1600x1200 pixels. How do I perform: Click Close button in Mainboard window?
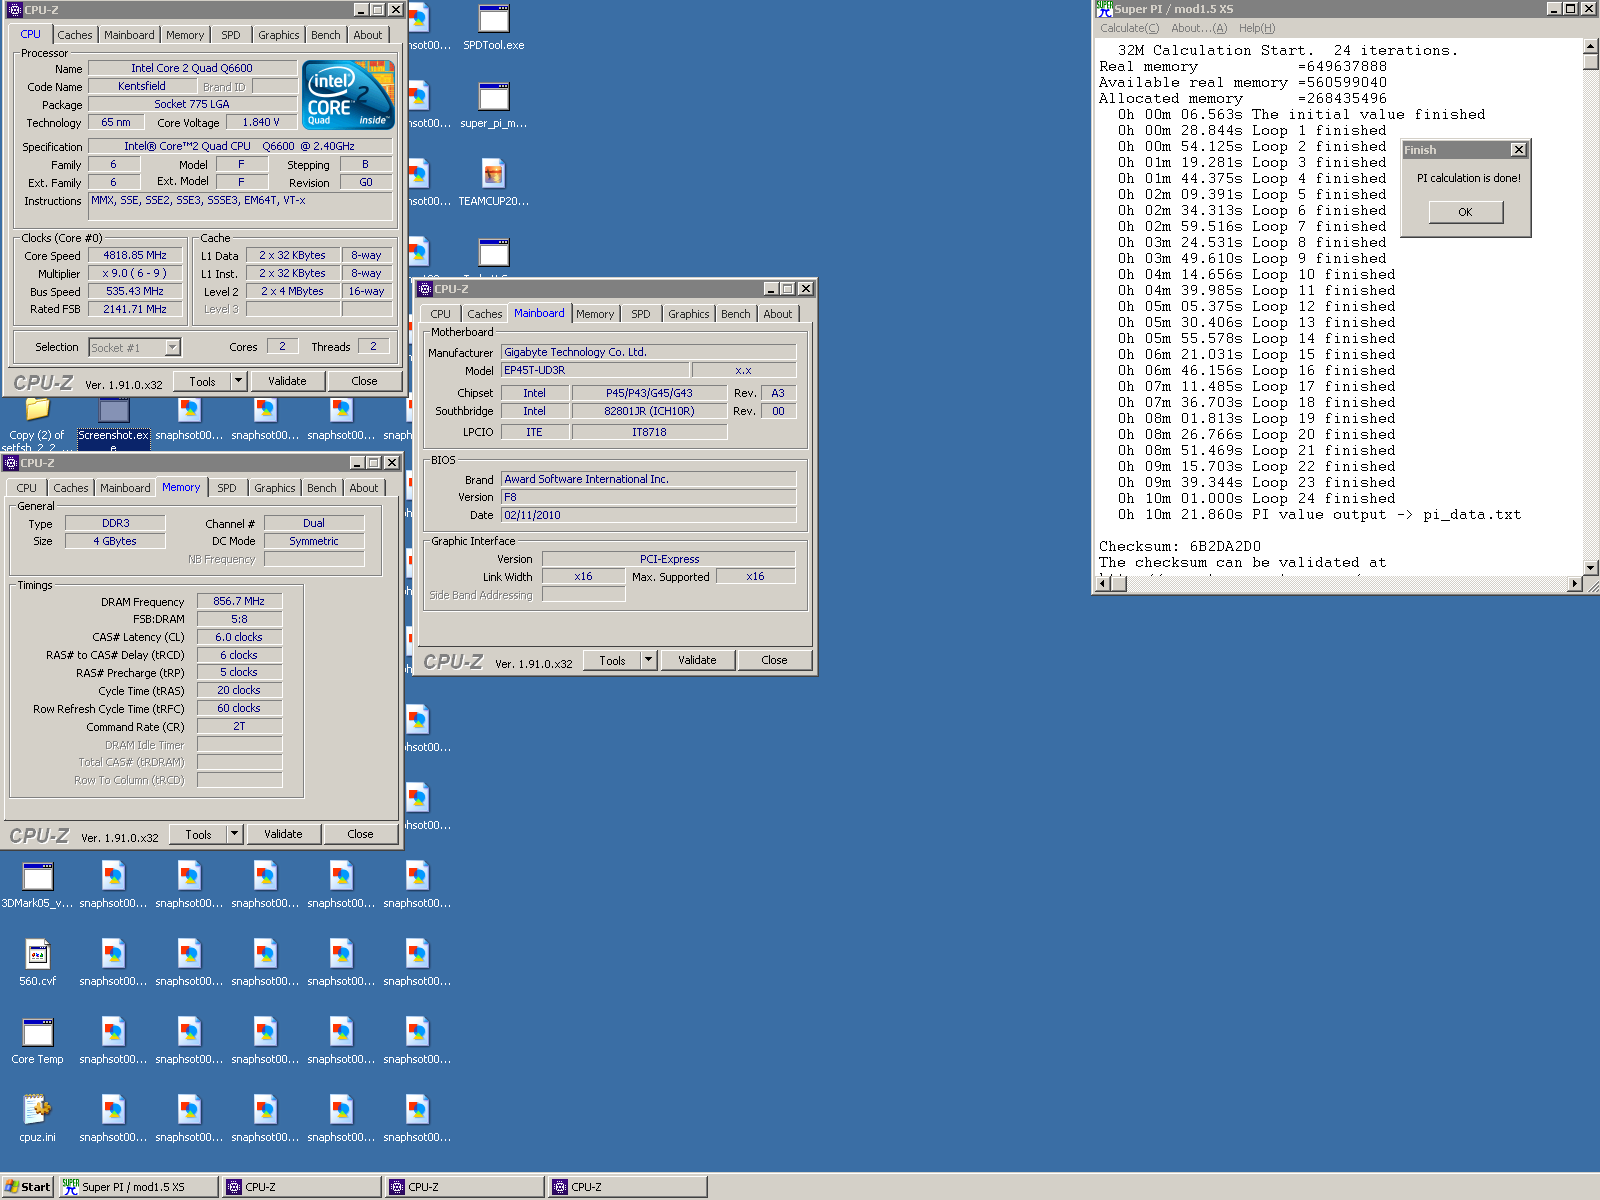click(774, 660)
